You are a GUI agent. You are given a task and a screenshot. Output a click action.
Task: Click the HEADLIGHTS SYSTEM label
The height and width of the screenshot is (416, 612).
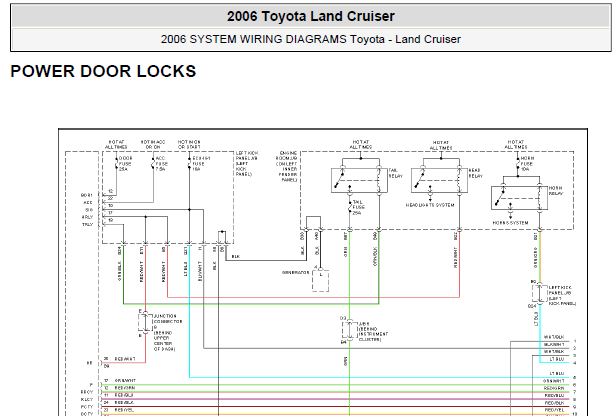(430, 205)
